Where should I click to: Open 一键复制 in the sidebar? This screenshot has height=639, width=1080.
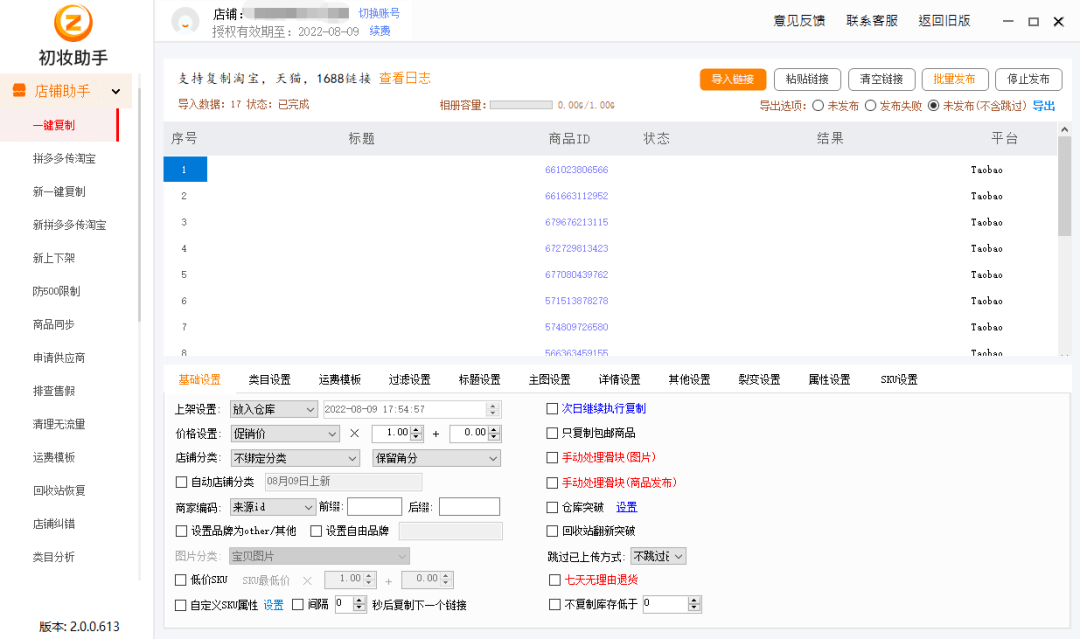click(54, 125)
